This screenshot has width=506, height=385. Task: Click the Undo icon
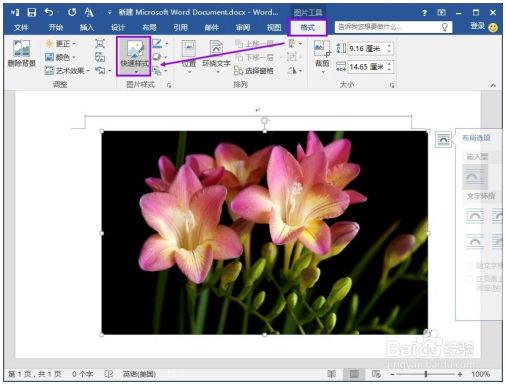[49, 13]
